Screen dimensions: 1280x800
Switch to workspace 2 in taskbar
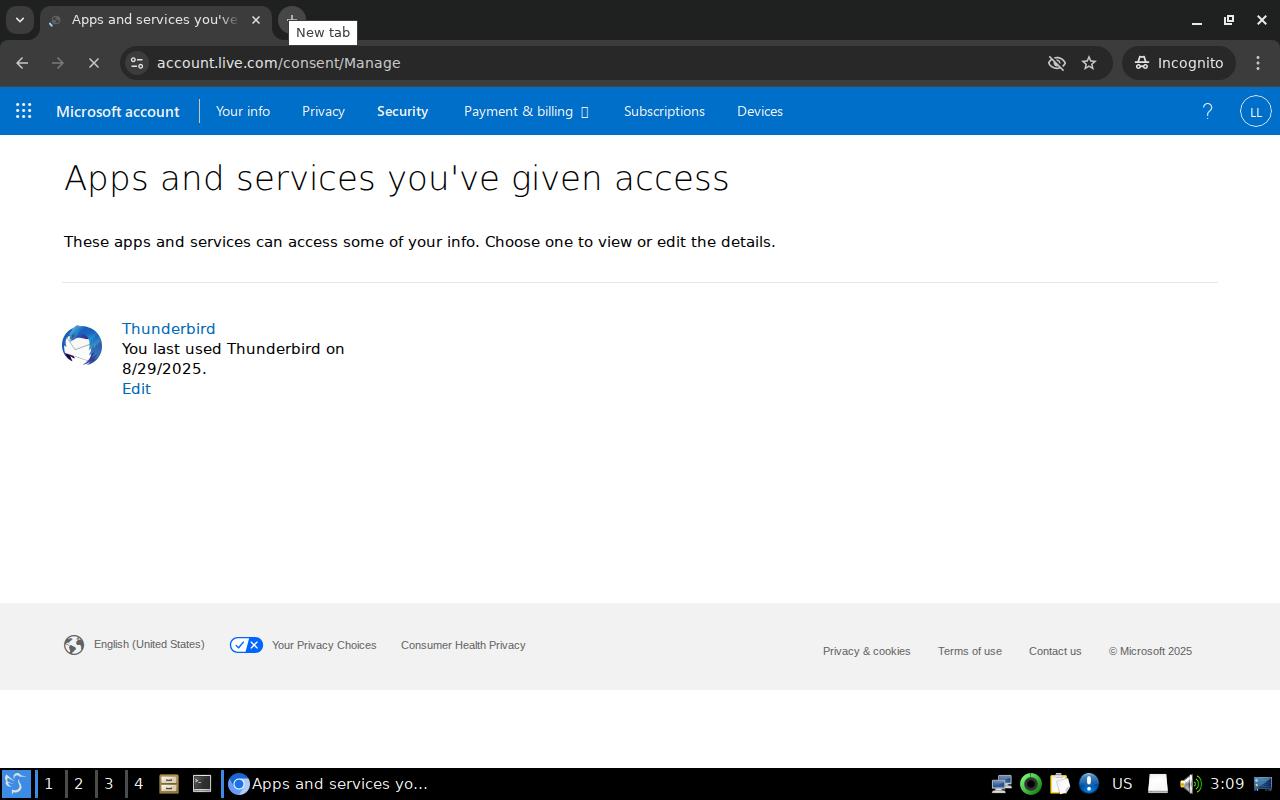[x=78, y=784]
